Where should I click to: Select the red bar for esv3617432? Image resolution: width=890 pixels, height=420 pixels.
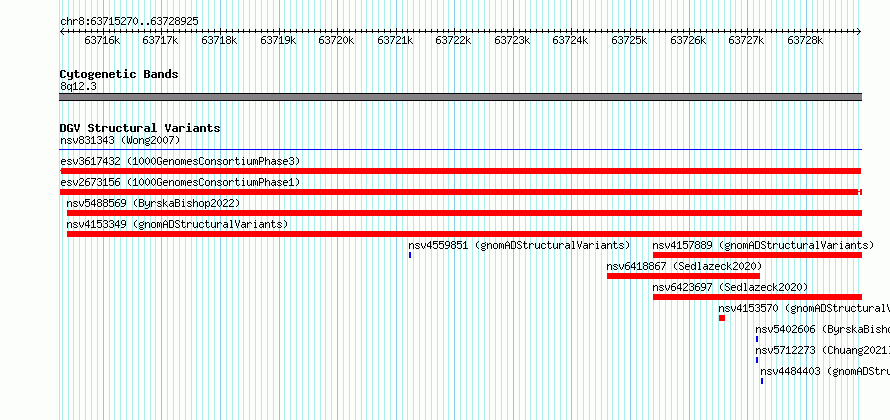tap(460, 171)
